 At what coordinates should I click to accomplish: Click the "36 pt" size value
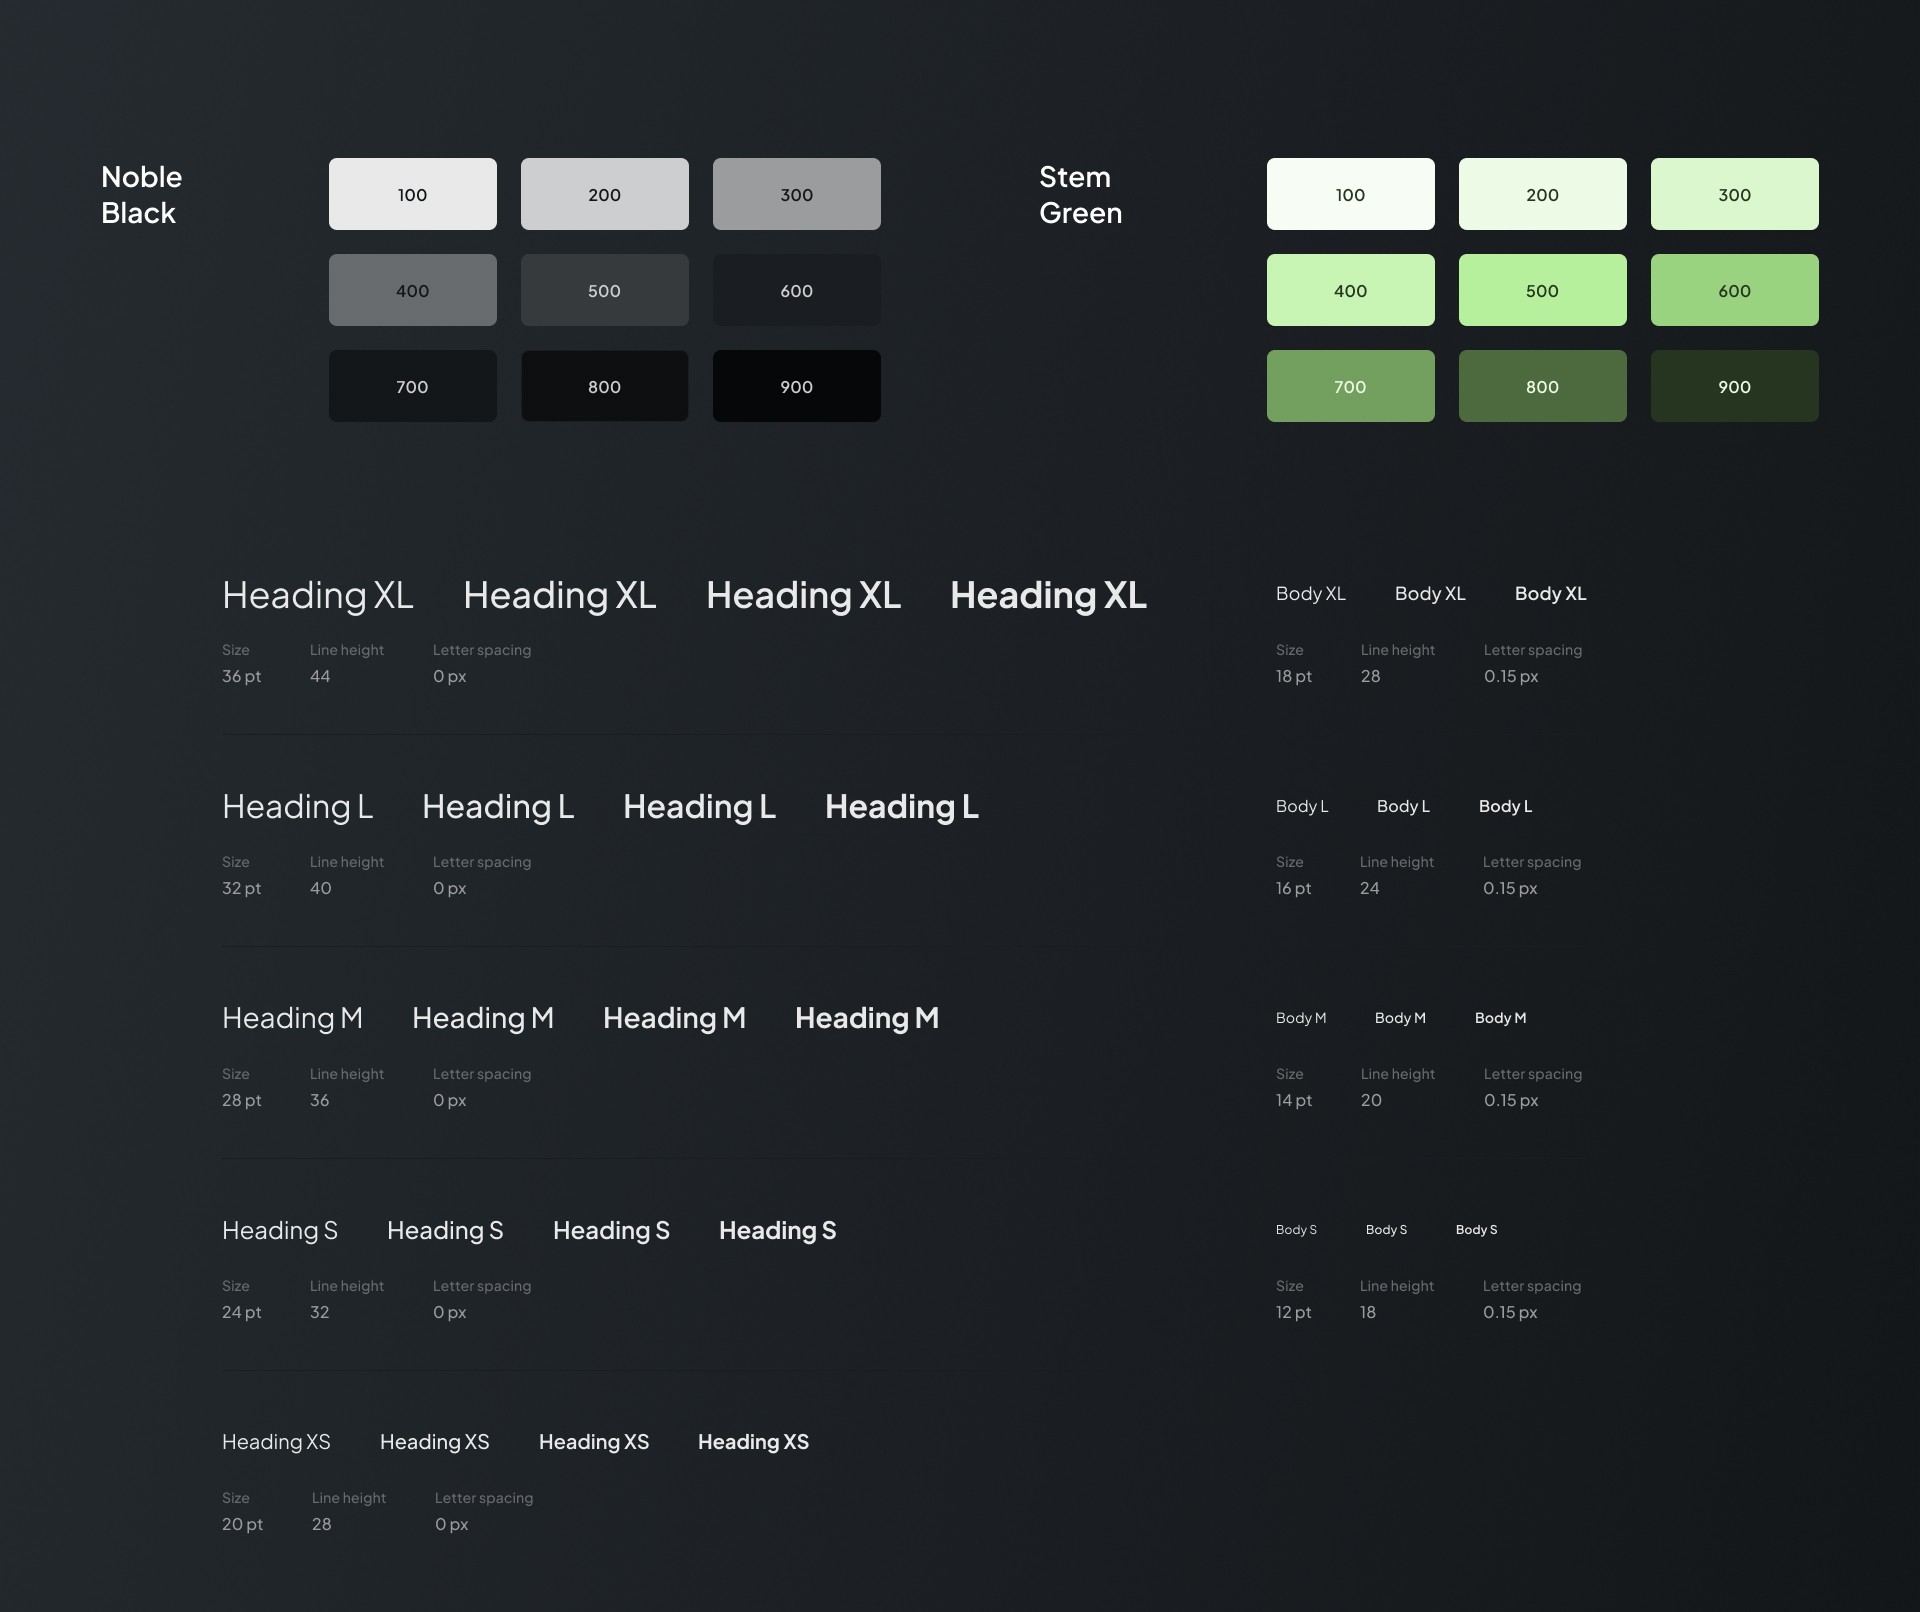241,677
